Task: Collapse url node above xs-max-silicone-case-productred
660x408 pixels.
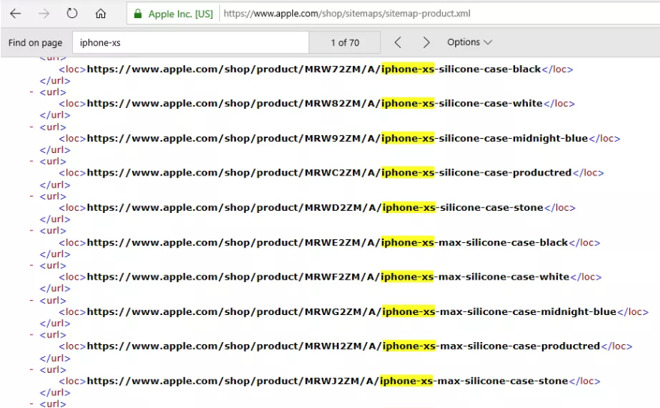Action: pyautogui.click(x=32, y=335)
